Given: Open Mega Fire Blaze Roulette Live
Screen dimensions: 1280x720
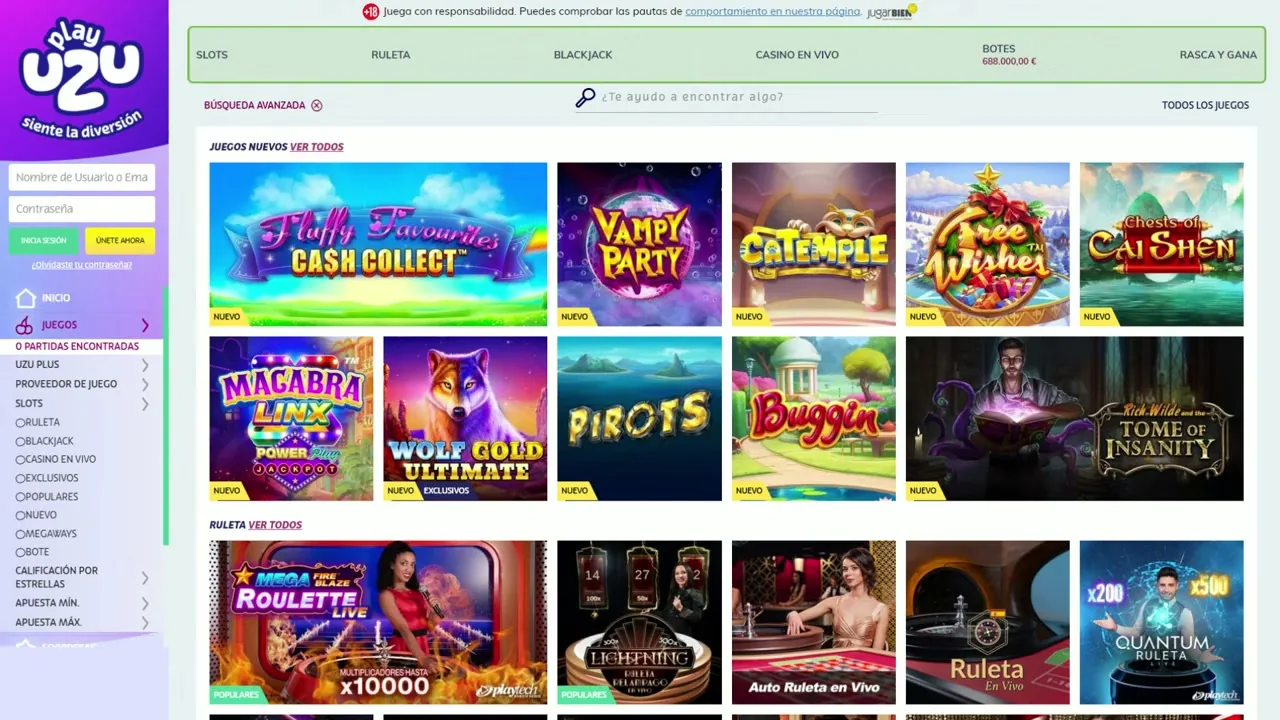Looking at the screenshot, I should [378, 622].
